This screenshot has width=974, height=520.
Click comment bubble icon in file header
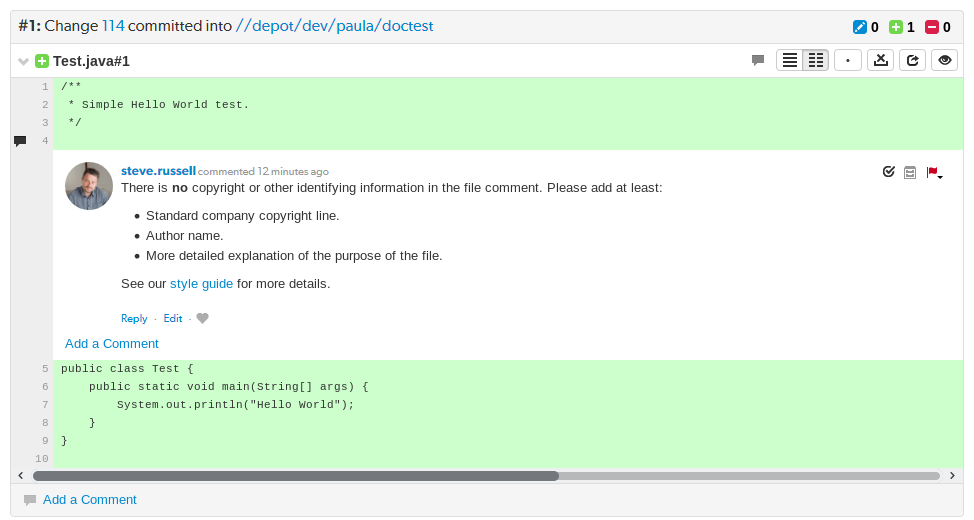point(758,61)
